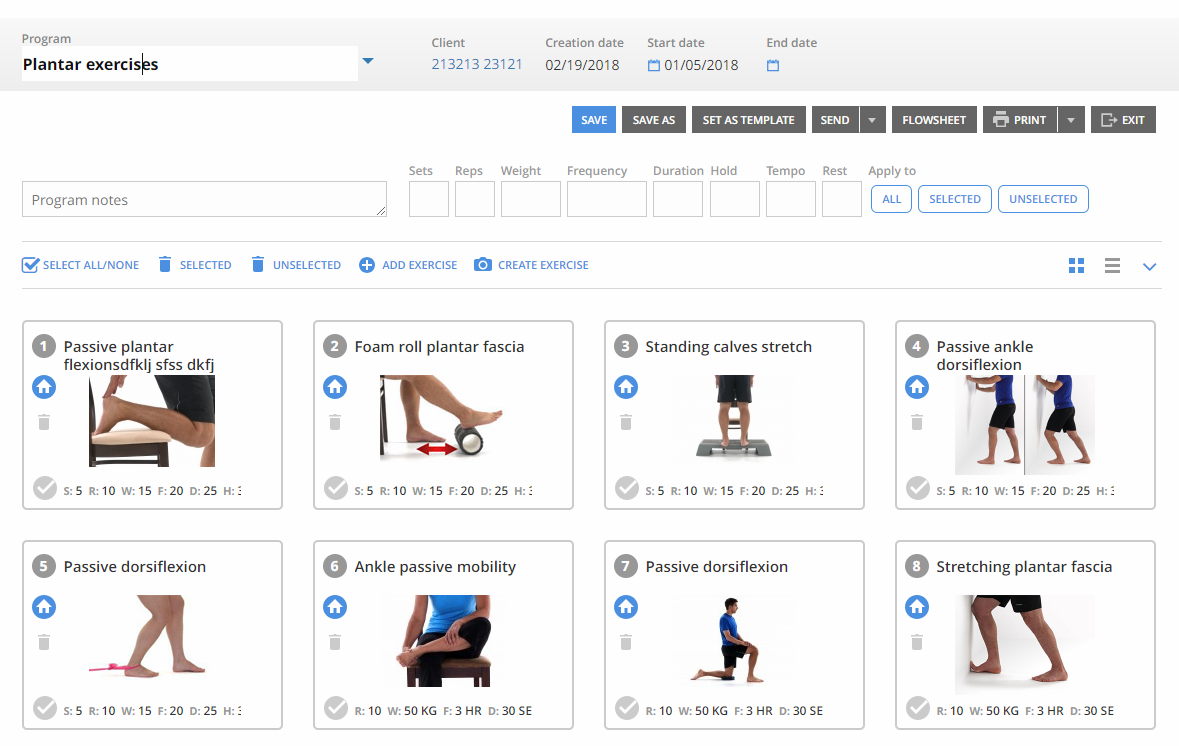1179x746 pixels.
Task: Click the PRINT button
Action: 1020,120
